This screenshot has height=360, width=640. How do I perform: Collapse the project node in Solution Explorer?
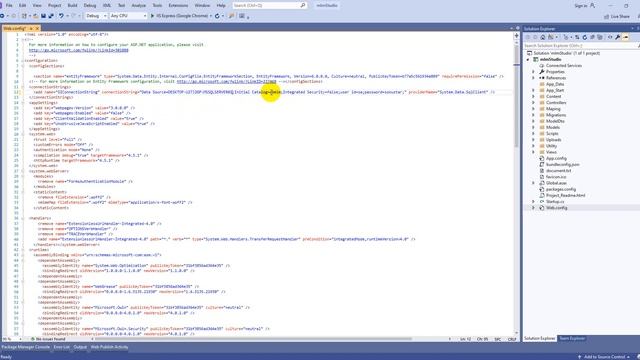click(x=528, y=60)
